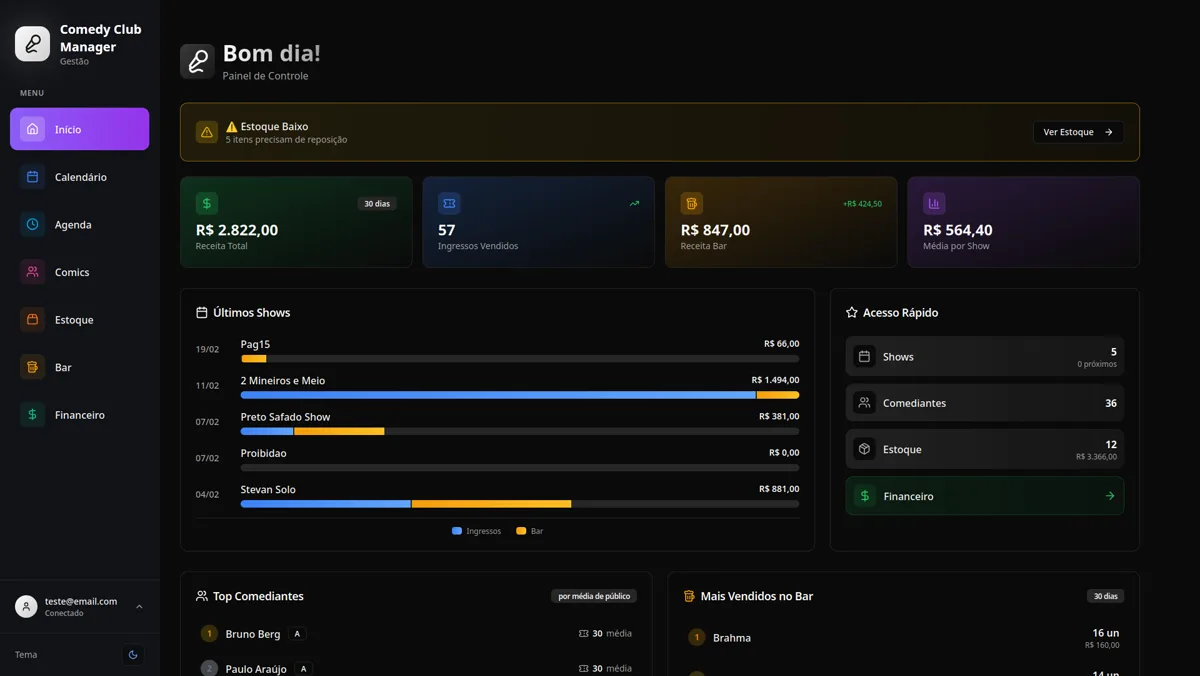Click the people icon beside Comics

(x=32, y=272)
